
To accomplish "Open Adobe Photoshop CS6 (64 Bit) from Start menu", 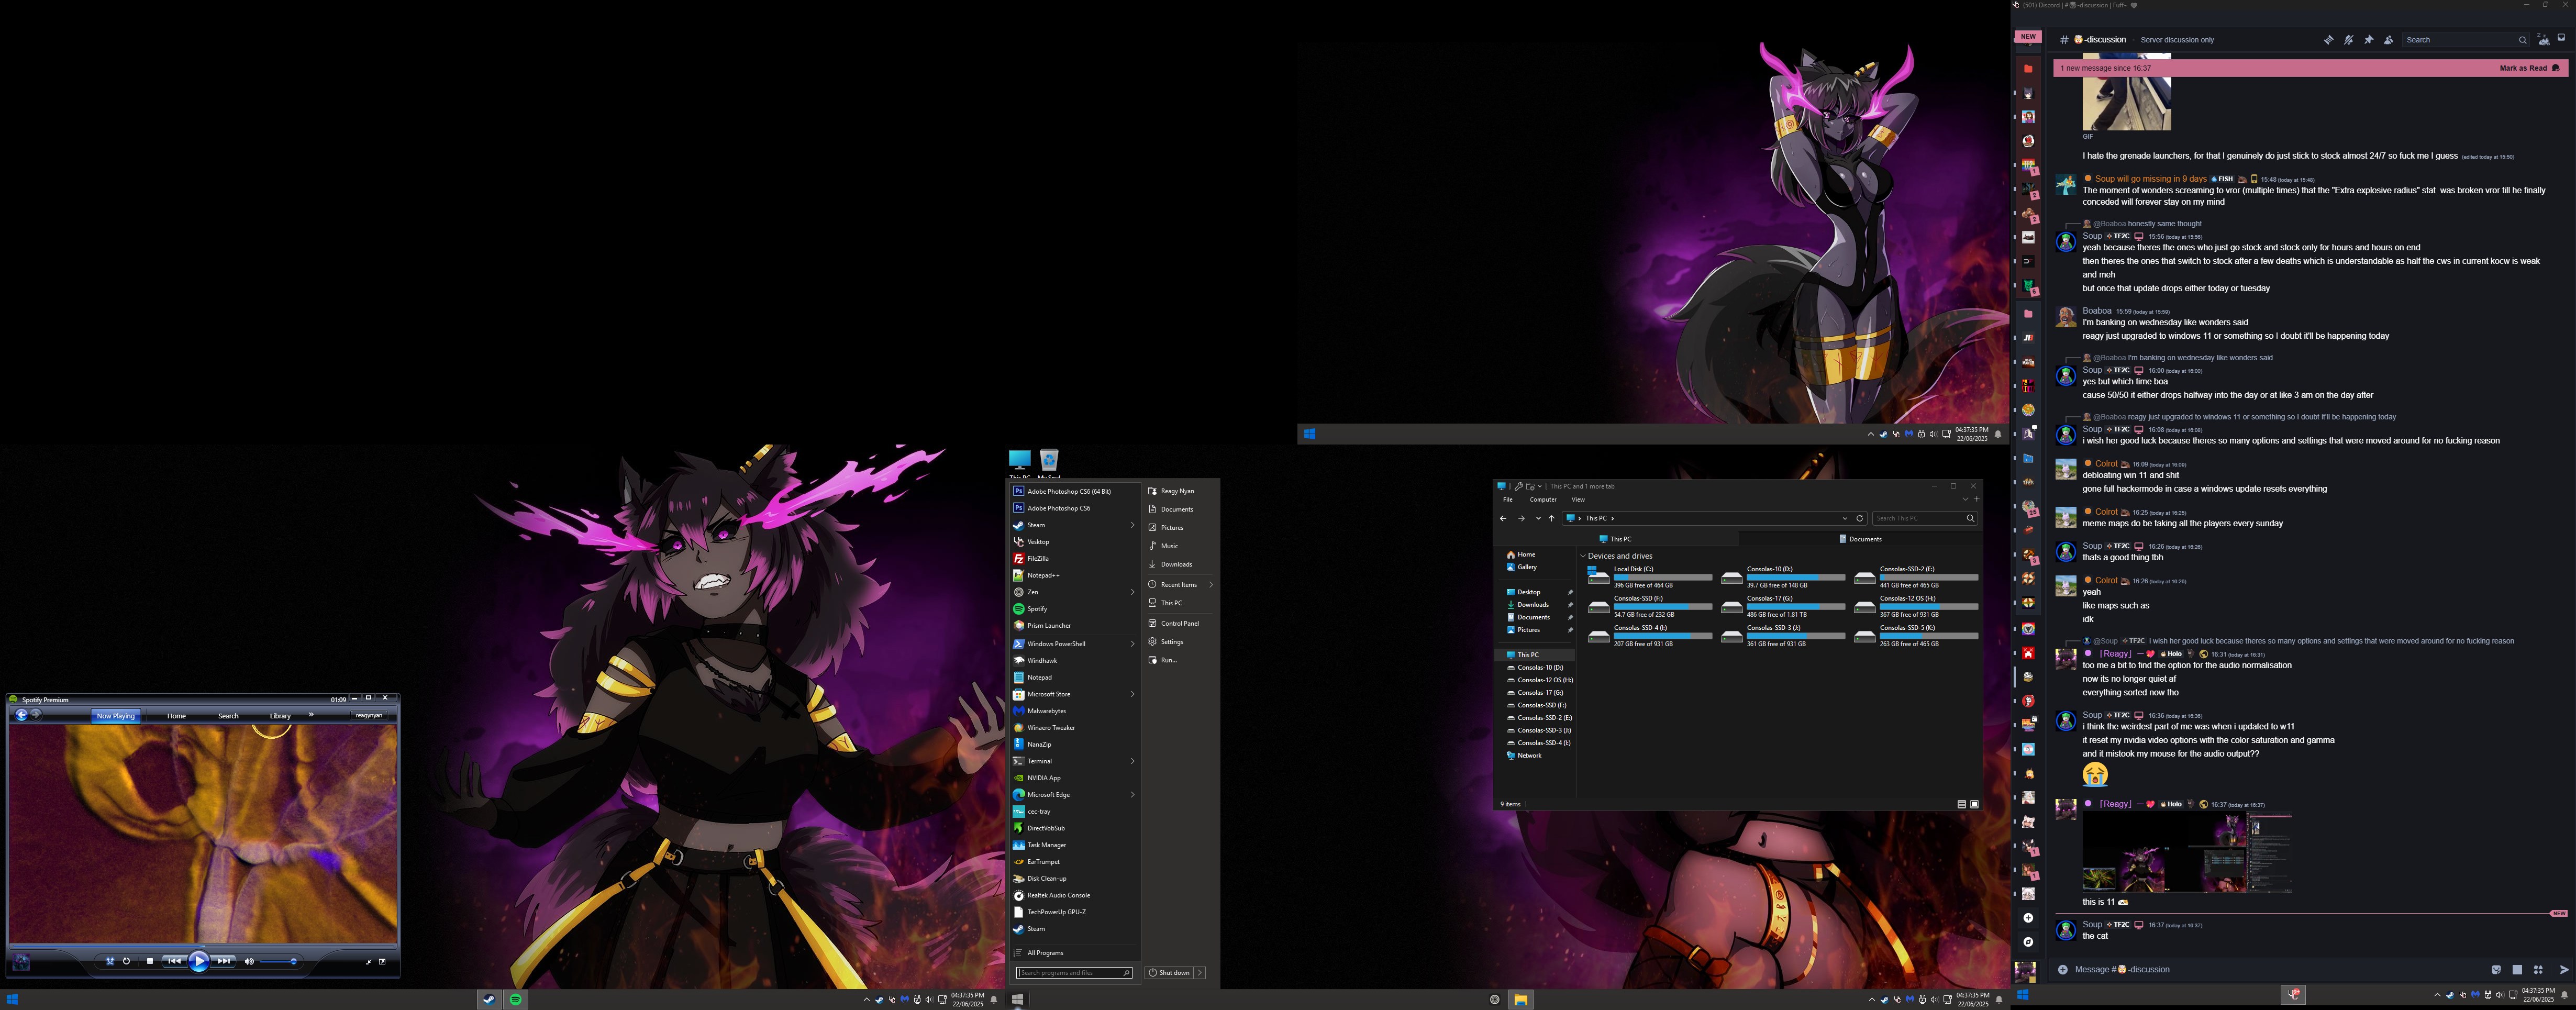I will (1074, 491).
